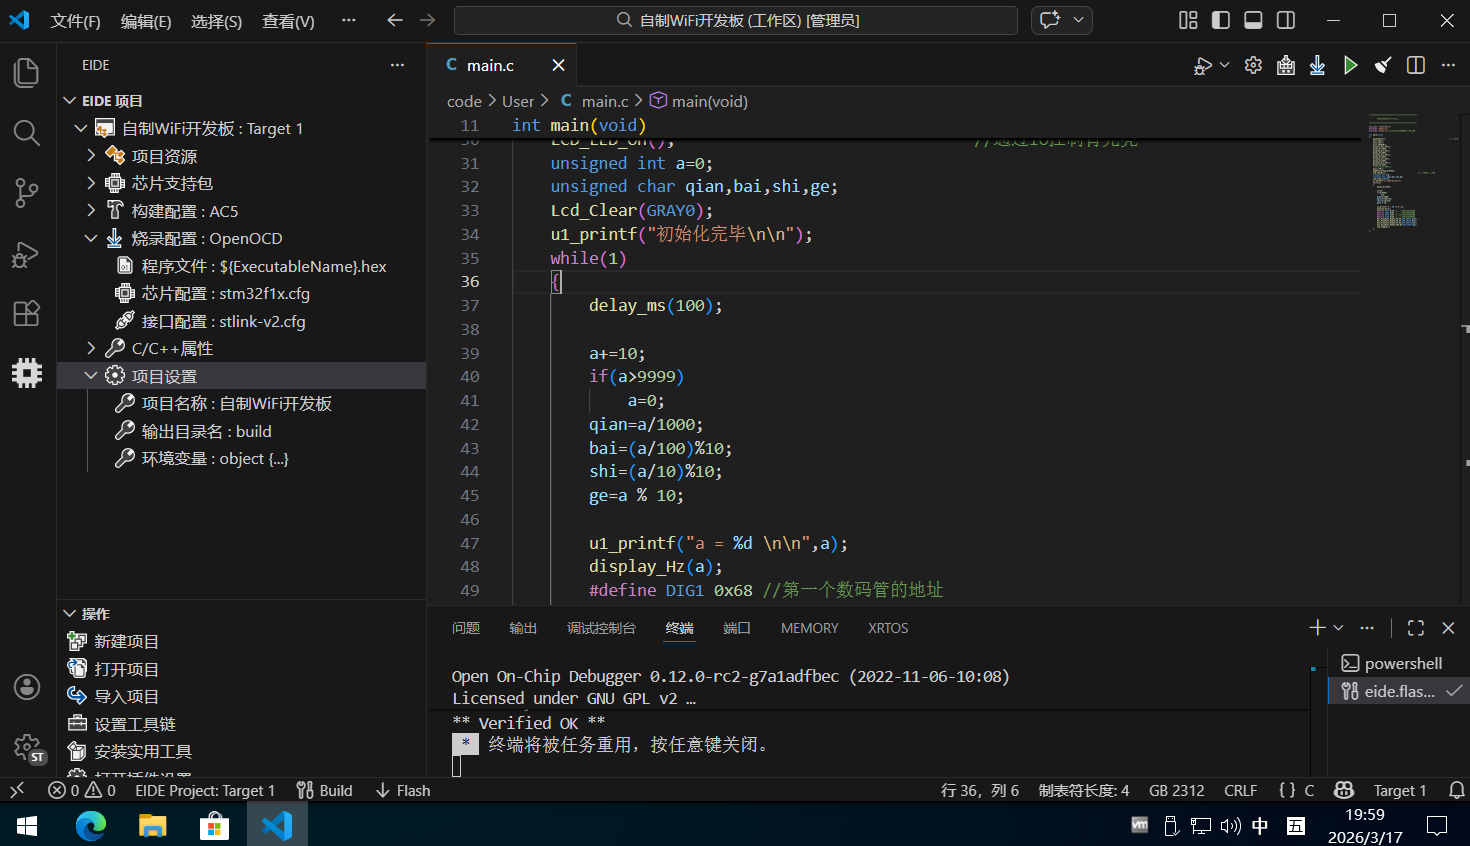Screen dimensions: 1470x846
Task: Open the 查看(V) menu
Action: [x=288, y=21]
